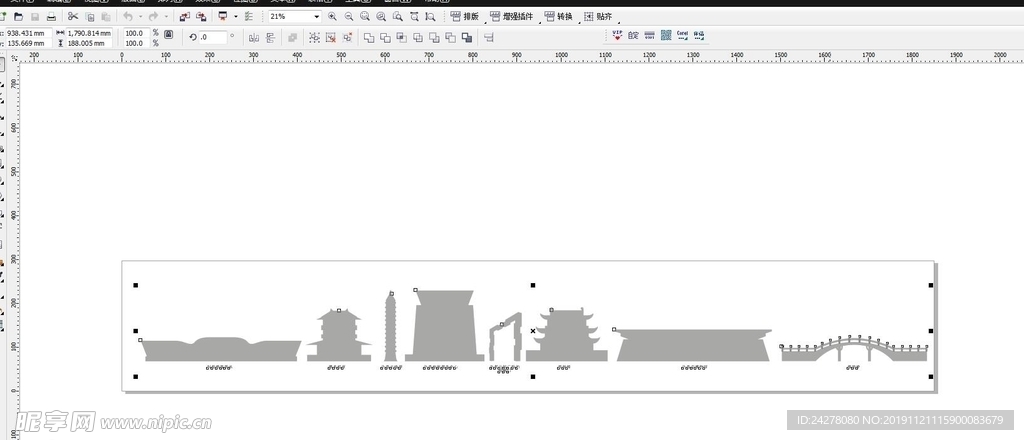Click the Import icon
Image resolution: width=1024 pixels, height=440 pixels.
[185, 16]
